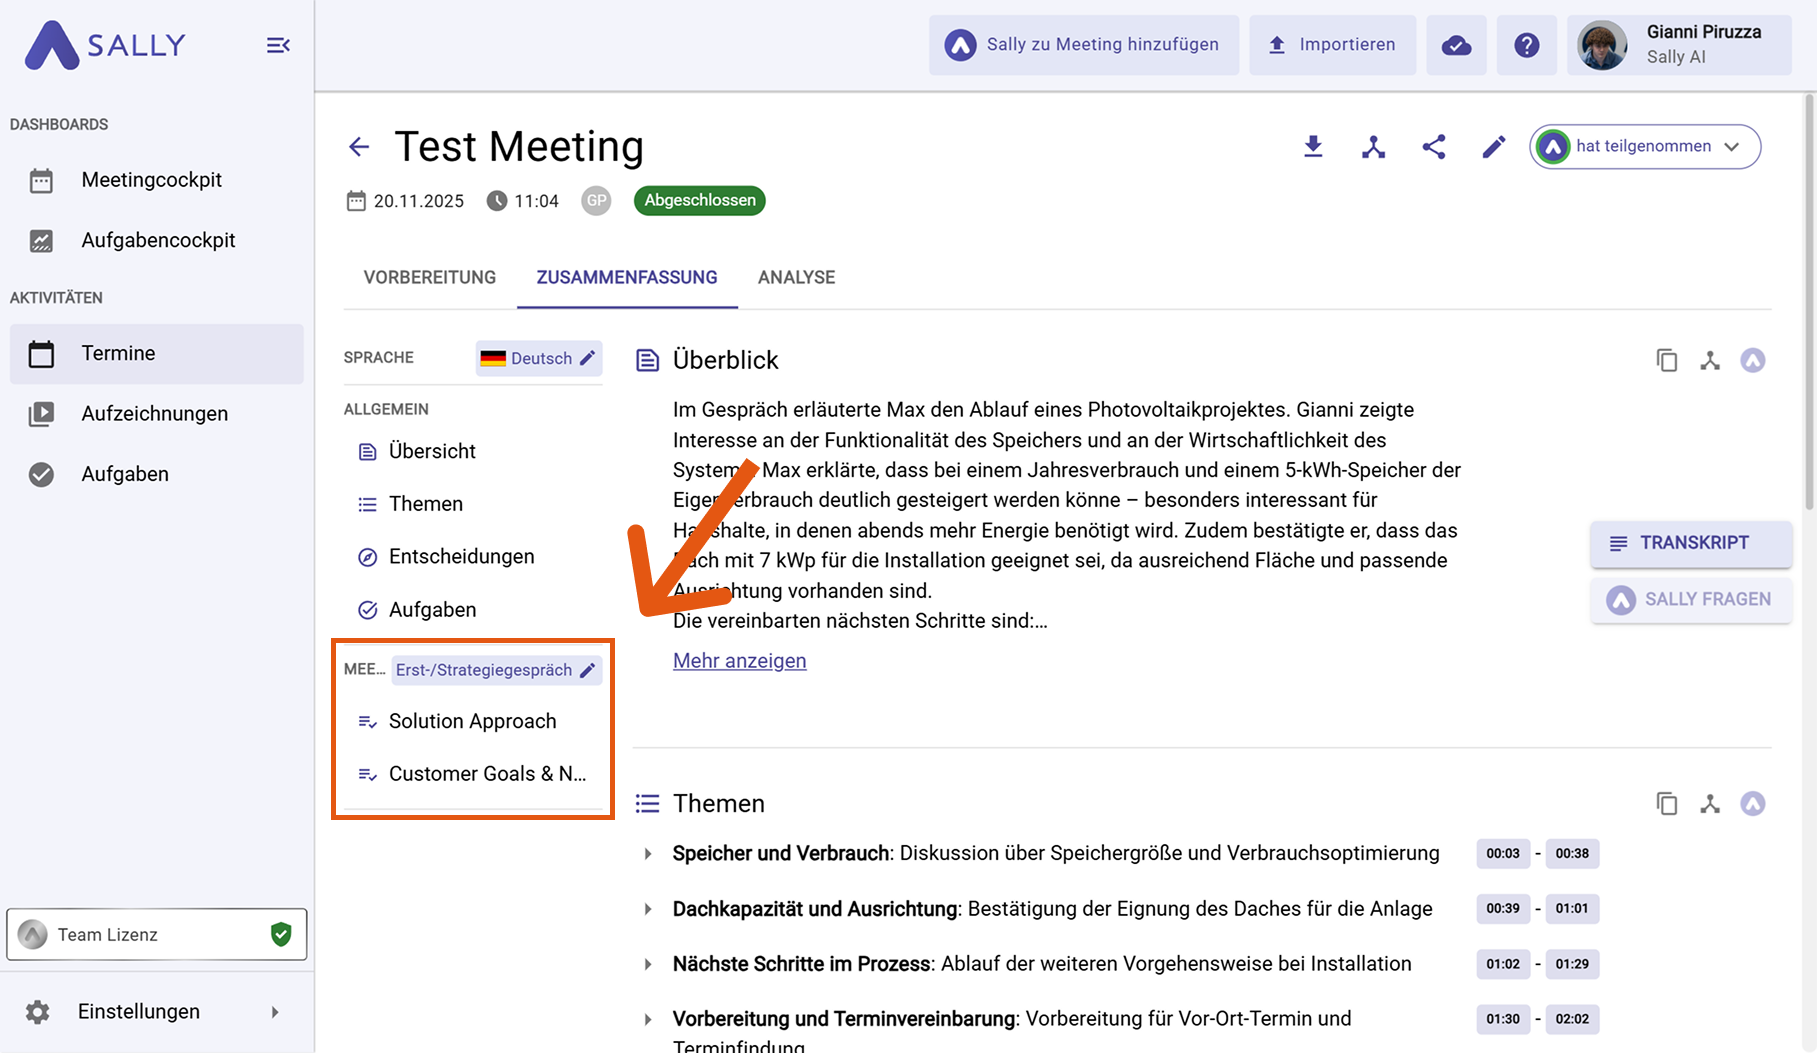Jump to 00:39 timestamp marker
The width and height of the screenshot is (1817, 1053).
click(x=1502, y=909)
